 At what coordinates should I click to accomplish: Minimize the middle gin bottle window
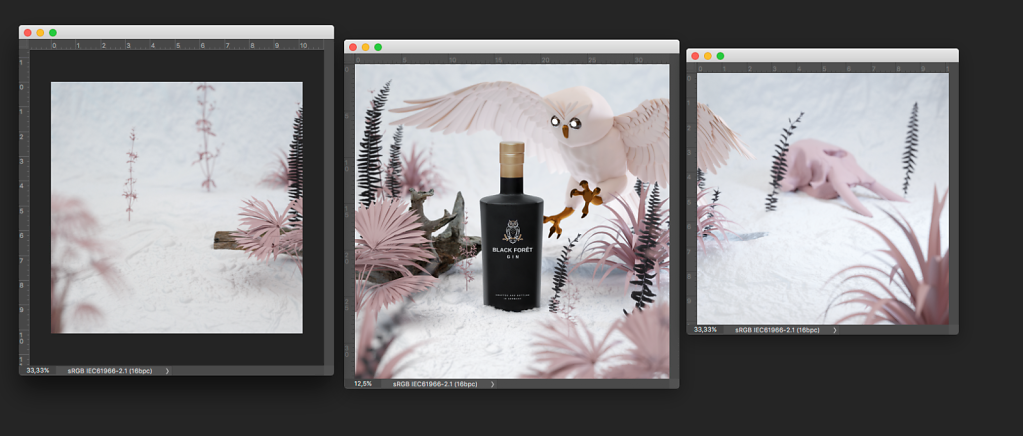[365, 47]
